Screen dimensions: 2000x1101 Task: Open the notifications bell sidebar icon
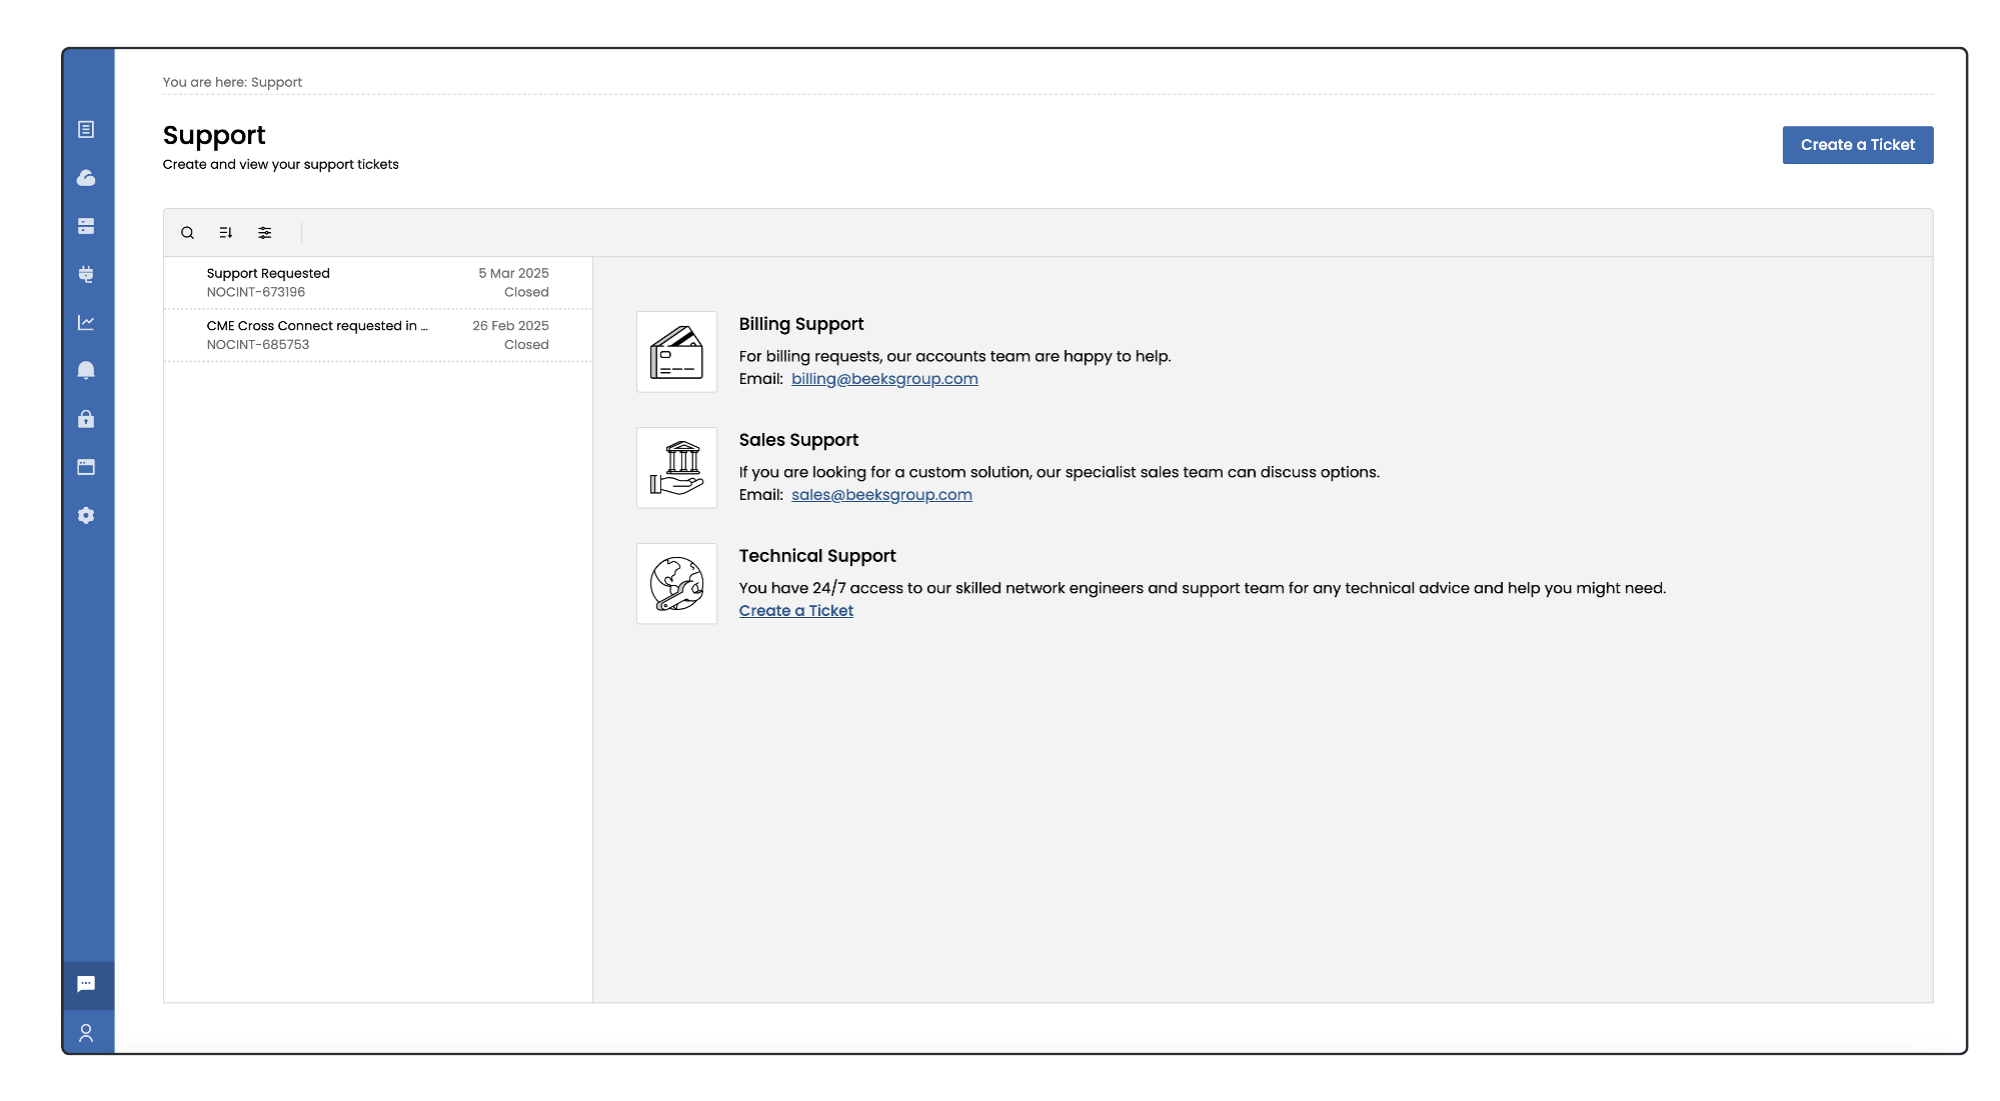coord(86,370)
